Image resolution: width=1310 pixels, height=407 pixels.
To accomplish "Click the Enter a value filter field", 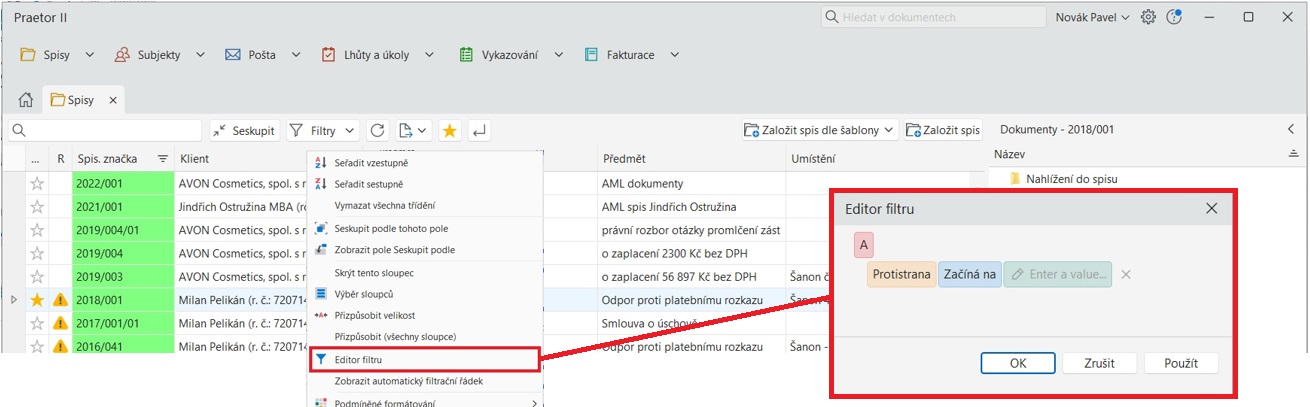I will point(1058,274).
